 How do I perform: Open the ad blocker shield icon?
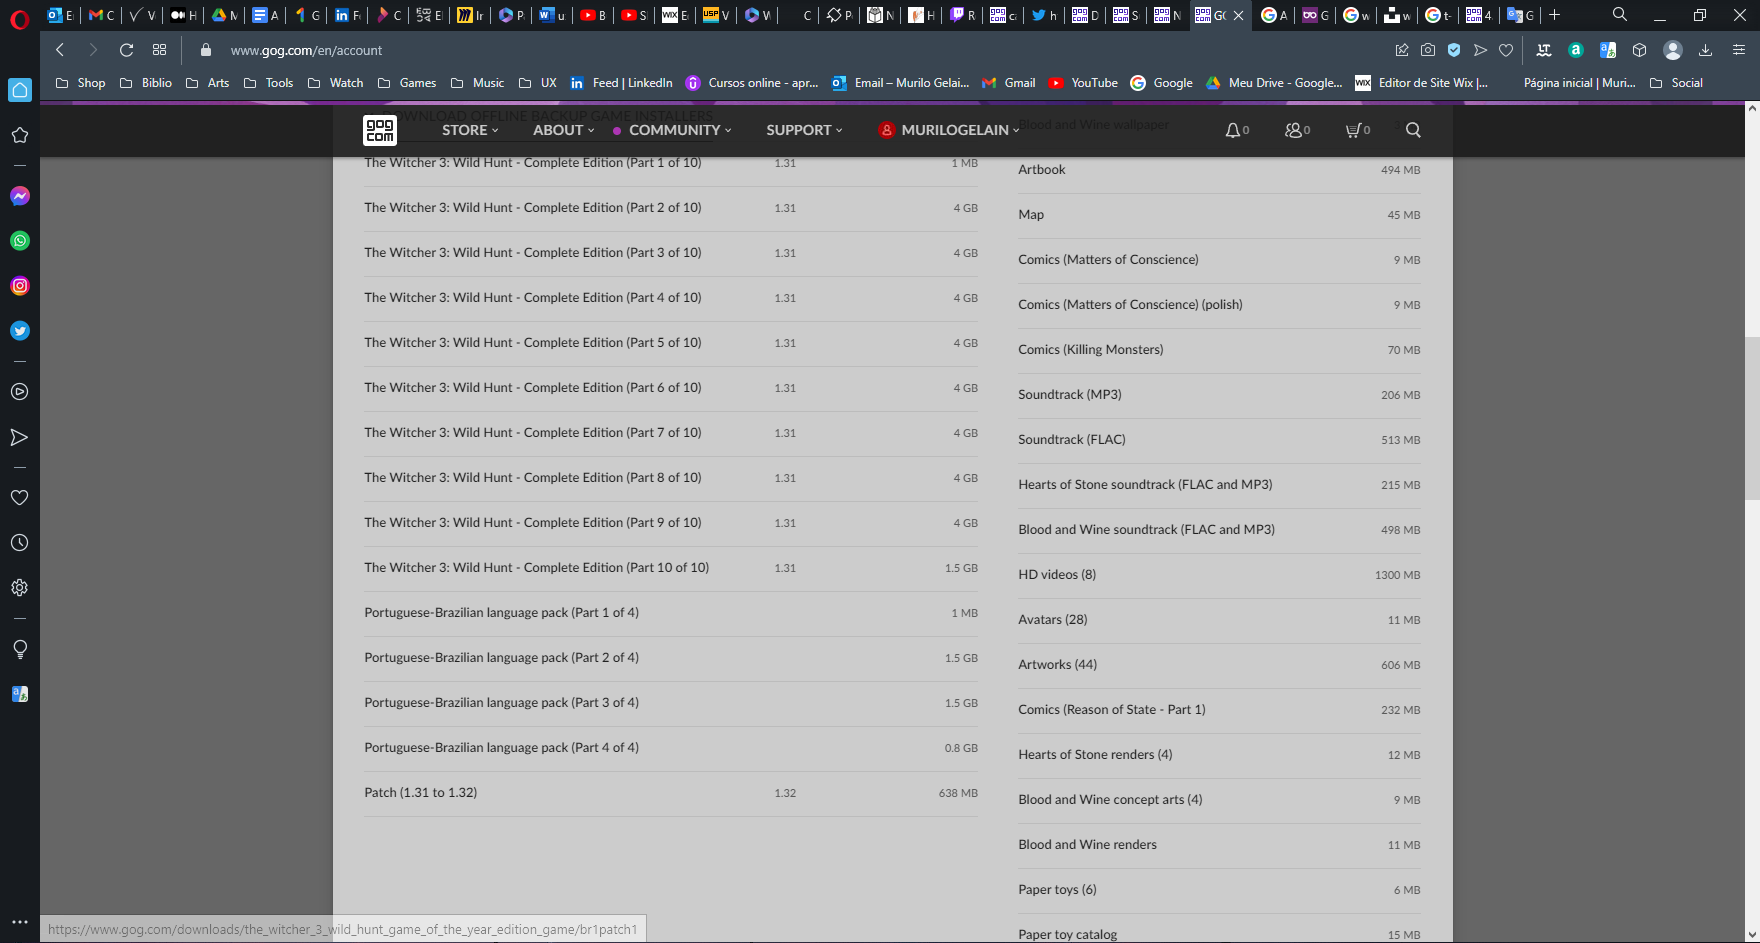point(1454,50)
